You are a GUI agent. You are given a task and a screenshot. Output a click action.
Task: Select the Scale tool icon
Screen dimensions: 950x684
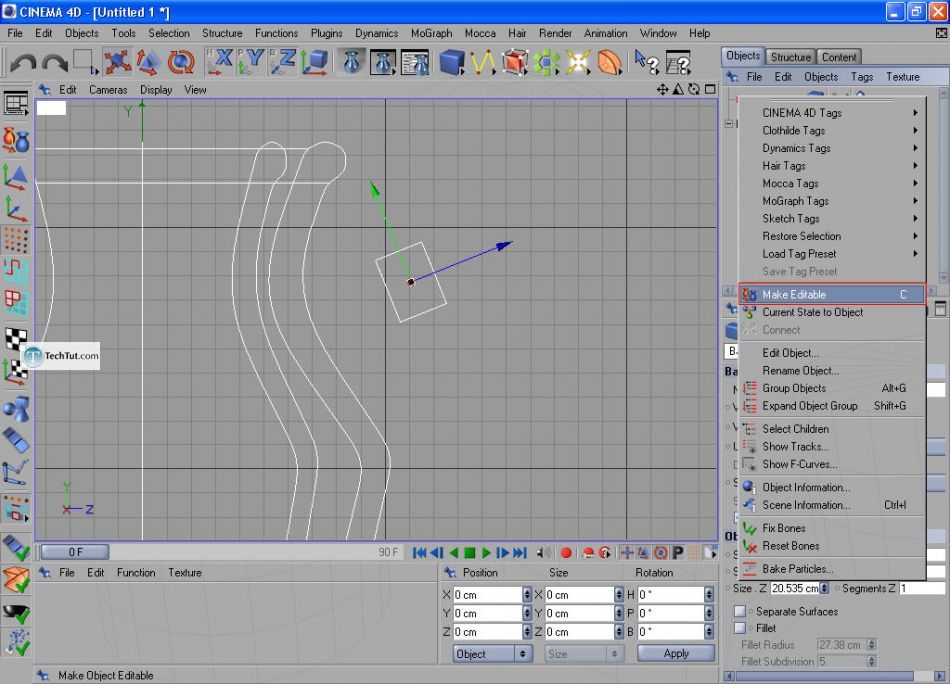tap(148, 62)
